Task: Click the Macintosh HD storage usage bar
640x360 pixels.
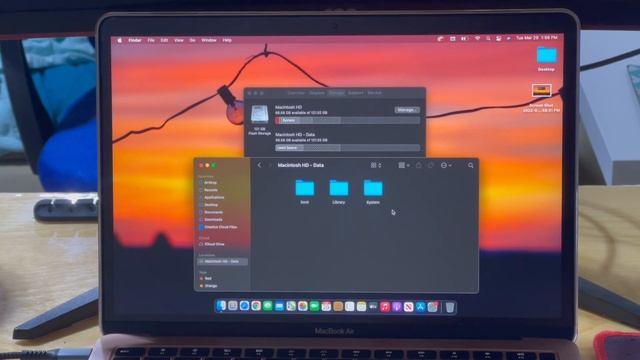Action: coord(347,120)
